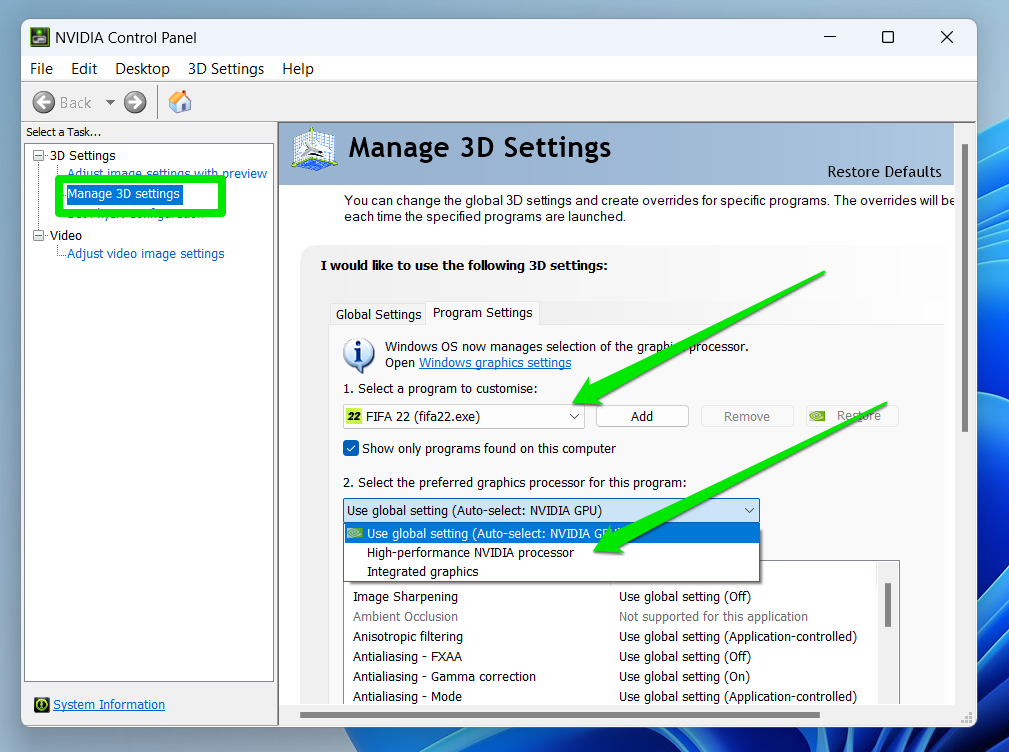Switch to the Global Settings tab
The image size is (1009, 752).
(378, 315)
